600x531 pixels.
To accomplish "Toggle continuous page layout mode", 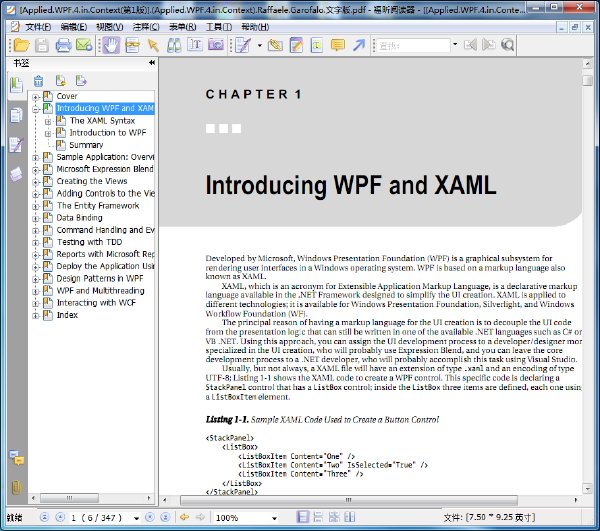I will coord(318,517).
